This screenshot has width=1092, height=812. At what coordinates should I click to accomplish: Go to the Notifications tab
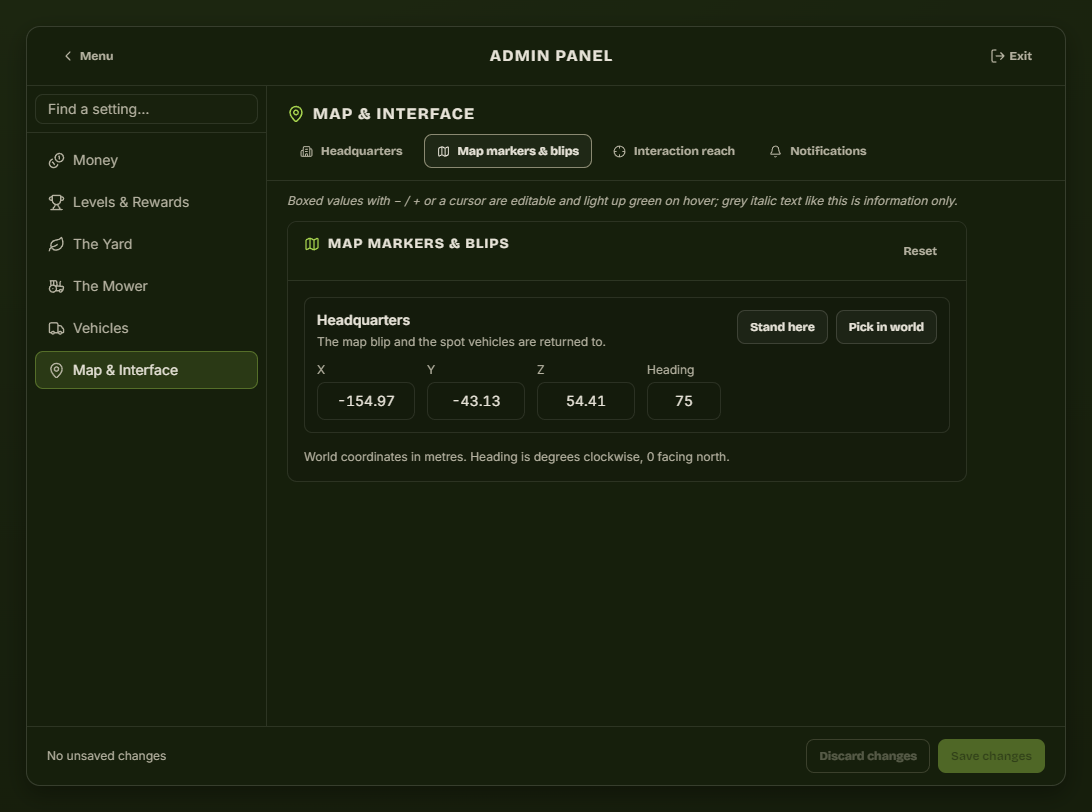818,151
